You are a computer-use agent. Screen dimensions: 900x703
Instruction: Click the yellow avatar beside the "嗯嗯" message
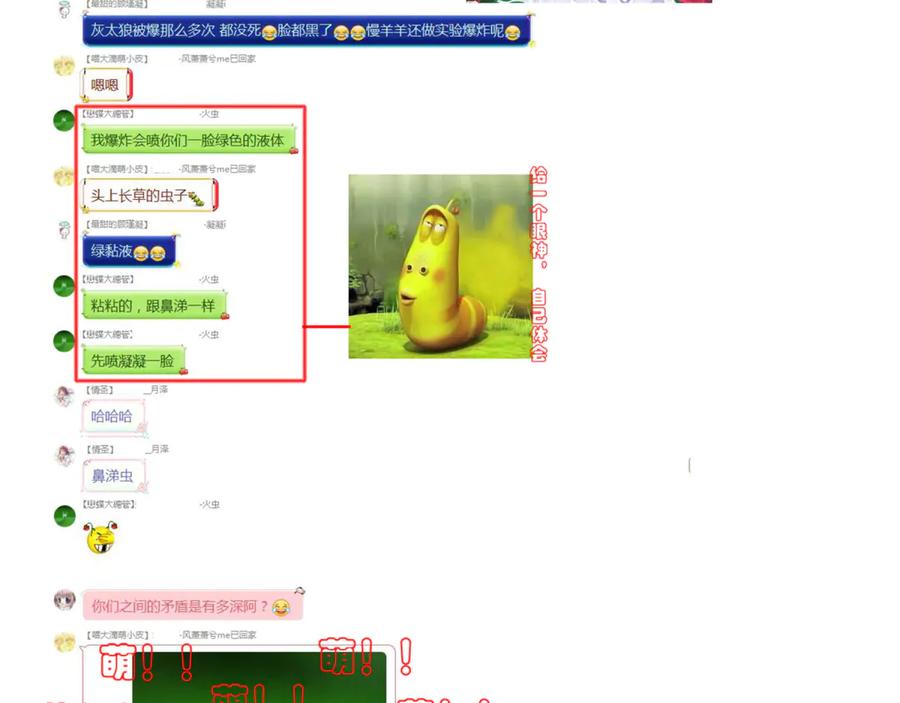click(64, 67)
